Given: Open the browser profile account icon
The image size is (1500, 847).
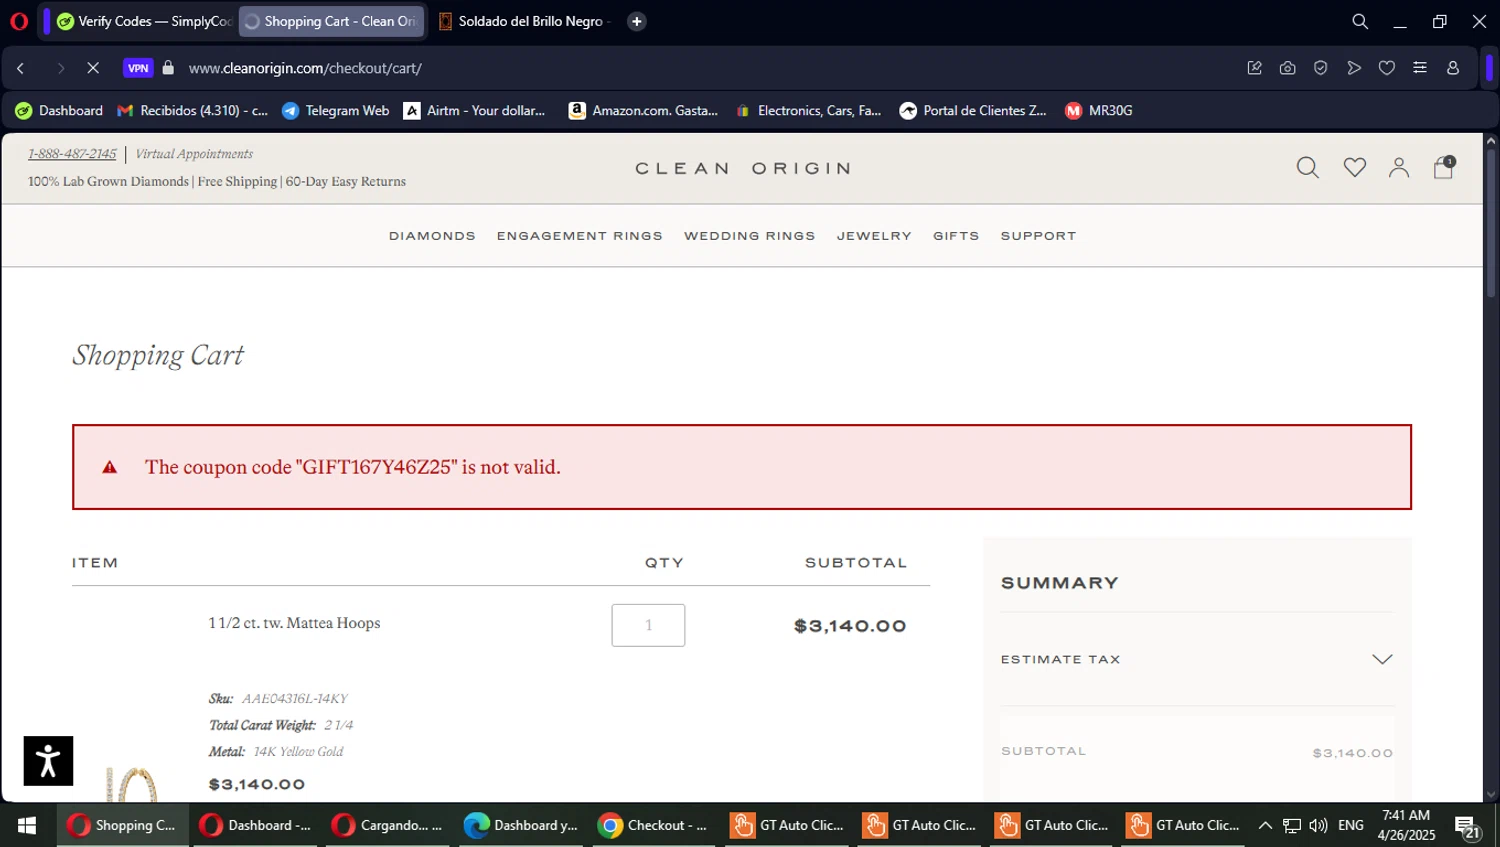Looking at the screenshot, I should (1453, 68).
